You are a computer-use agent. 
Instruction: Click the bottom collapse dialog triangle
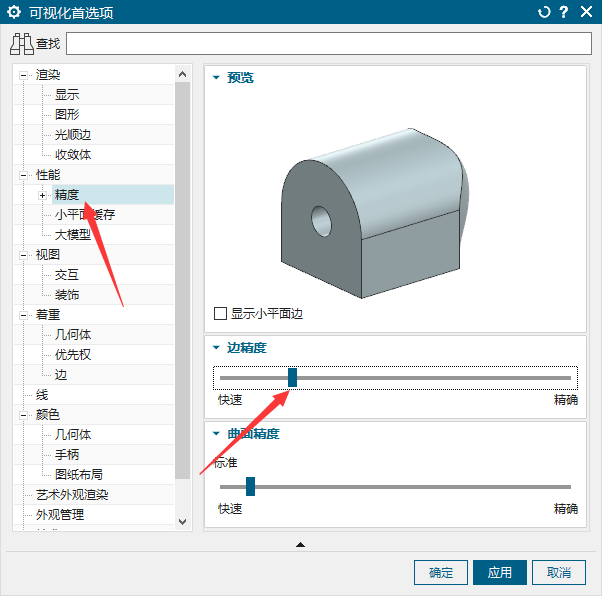click(x=300, y=544)
